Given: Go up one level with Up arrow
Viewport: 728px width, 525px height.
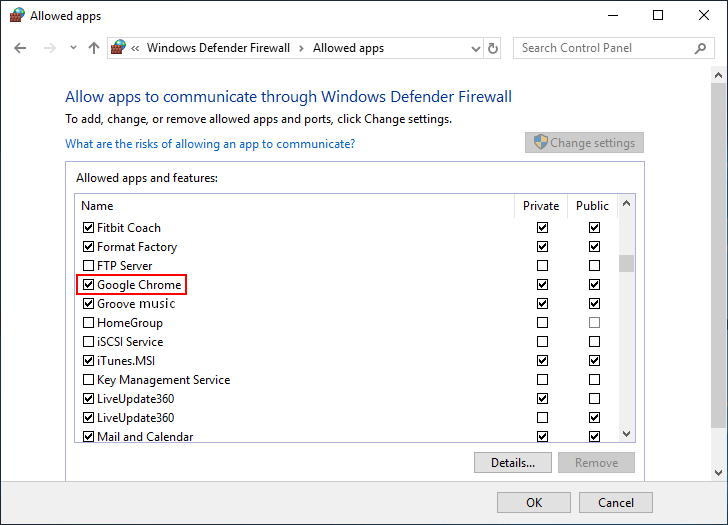Looking at the screenshot, I should click(94, 48).
